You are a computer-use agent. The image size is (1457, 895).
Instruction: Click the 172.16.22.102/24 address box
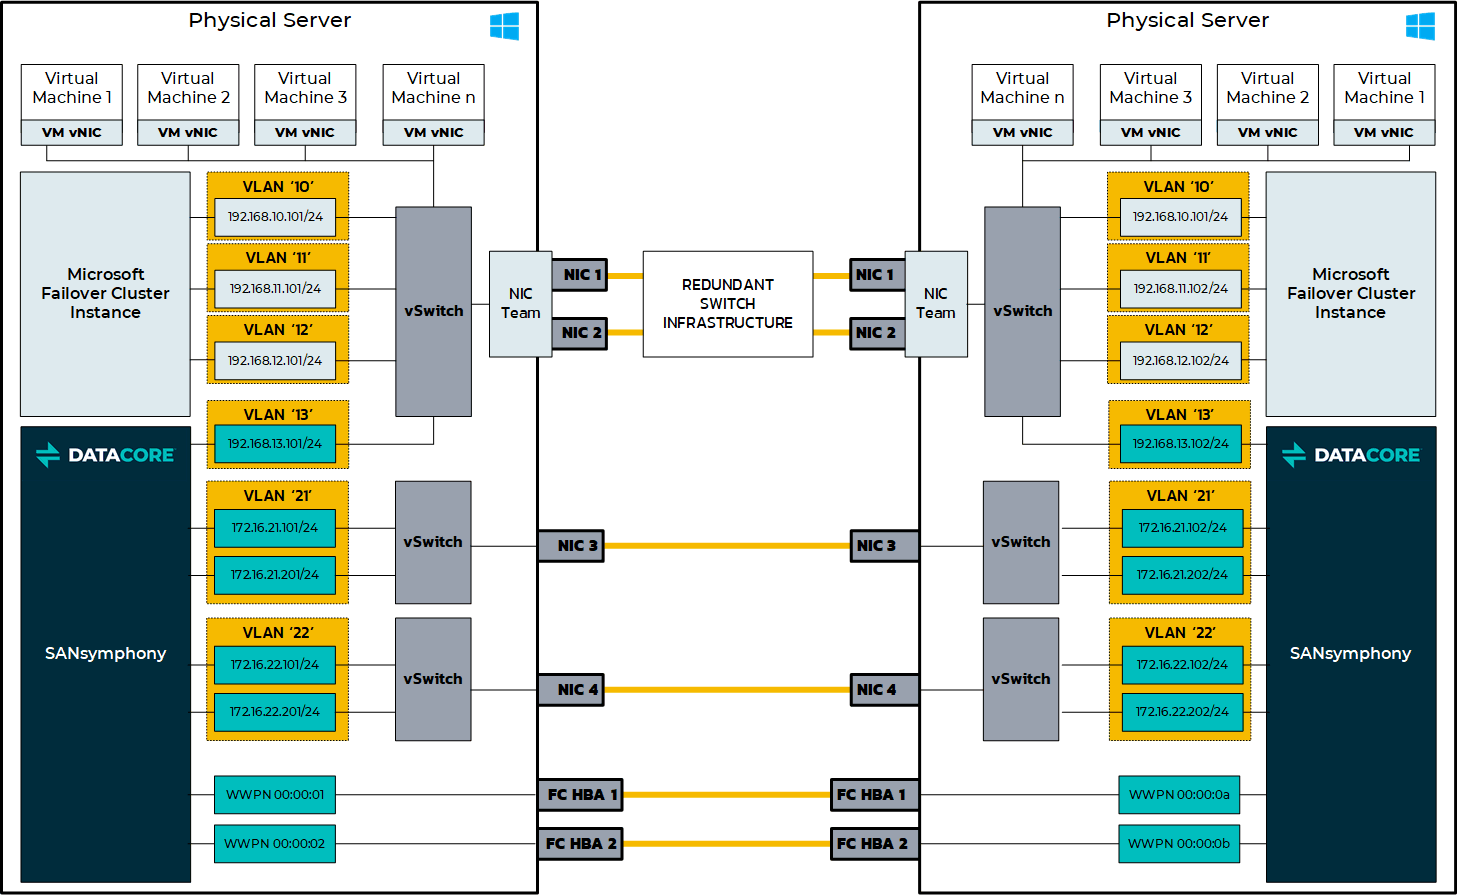(x=1182, y=665)
